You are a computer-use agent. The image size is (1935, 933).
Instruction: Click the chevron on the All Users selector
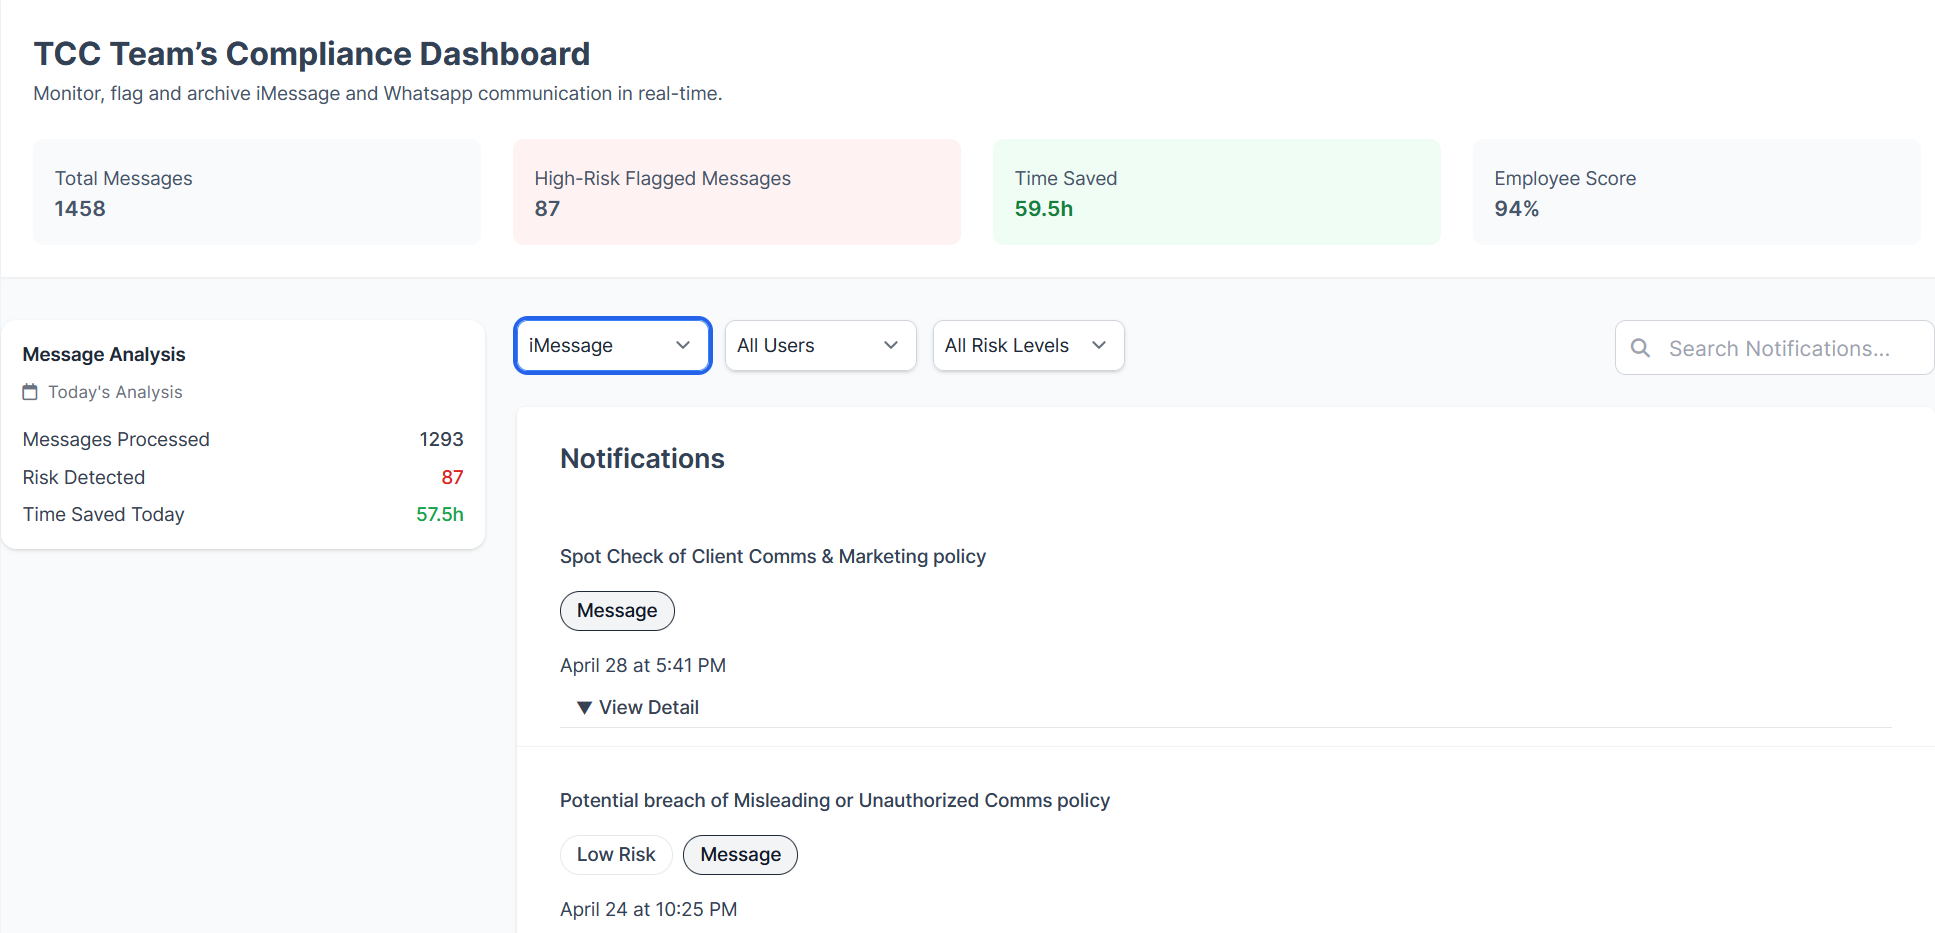[890, 345]
